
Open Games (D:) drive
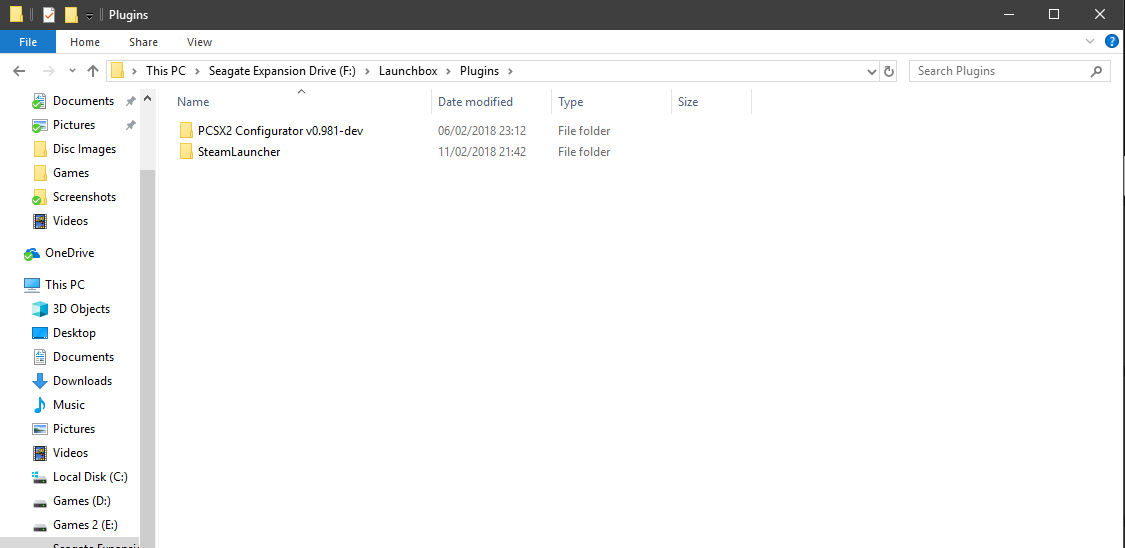(82, 501)
